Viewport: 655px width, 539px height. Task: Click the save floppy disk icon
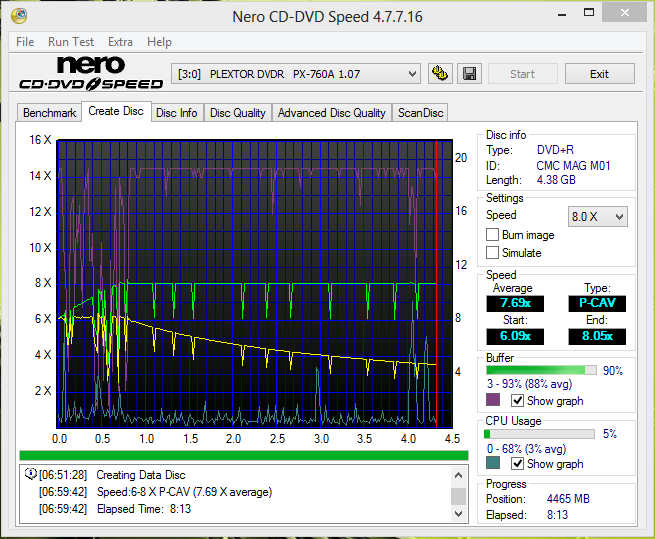[470, 74]
